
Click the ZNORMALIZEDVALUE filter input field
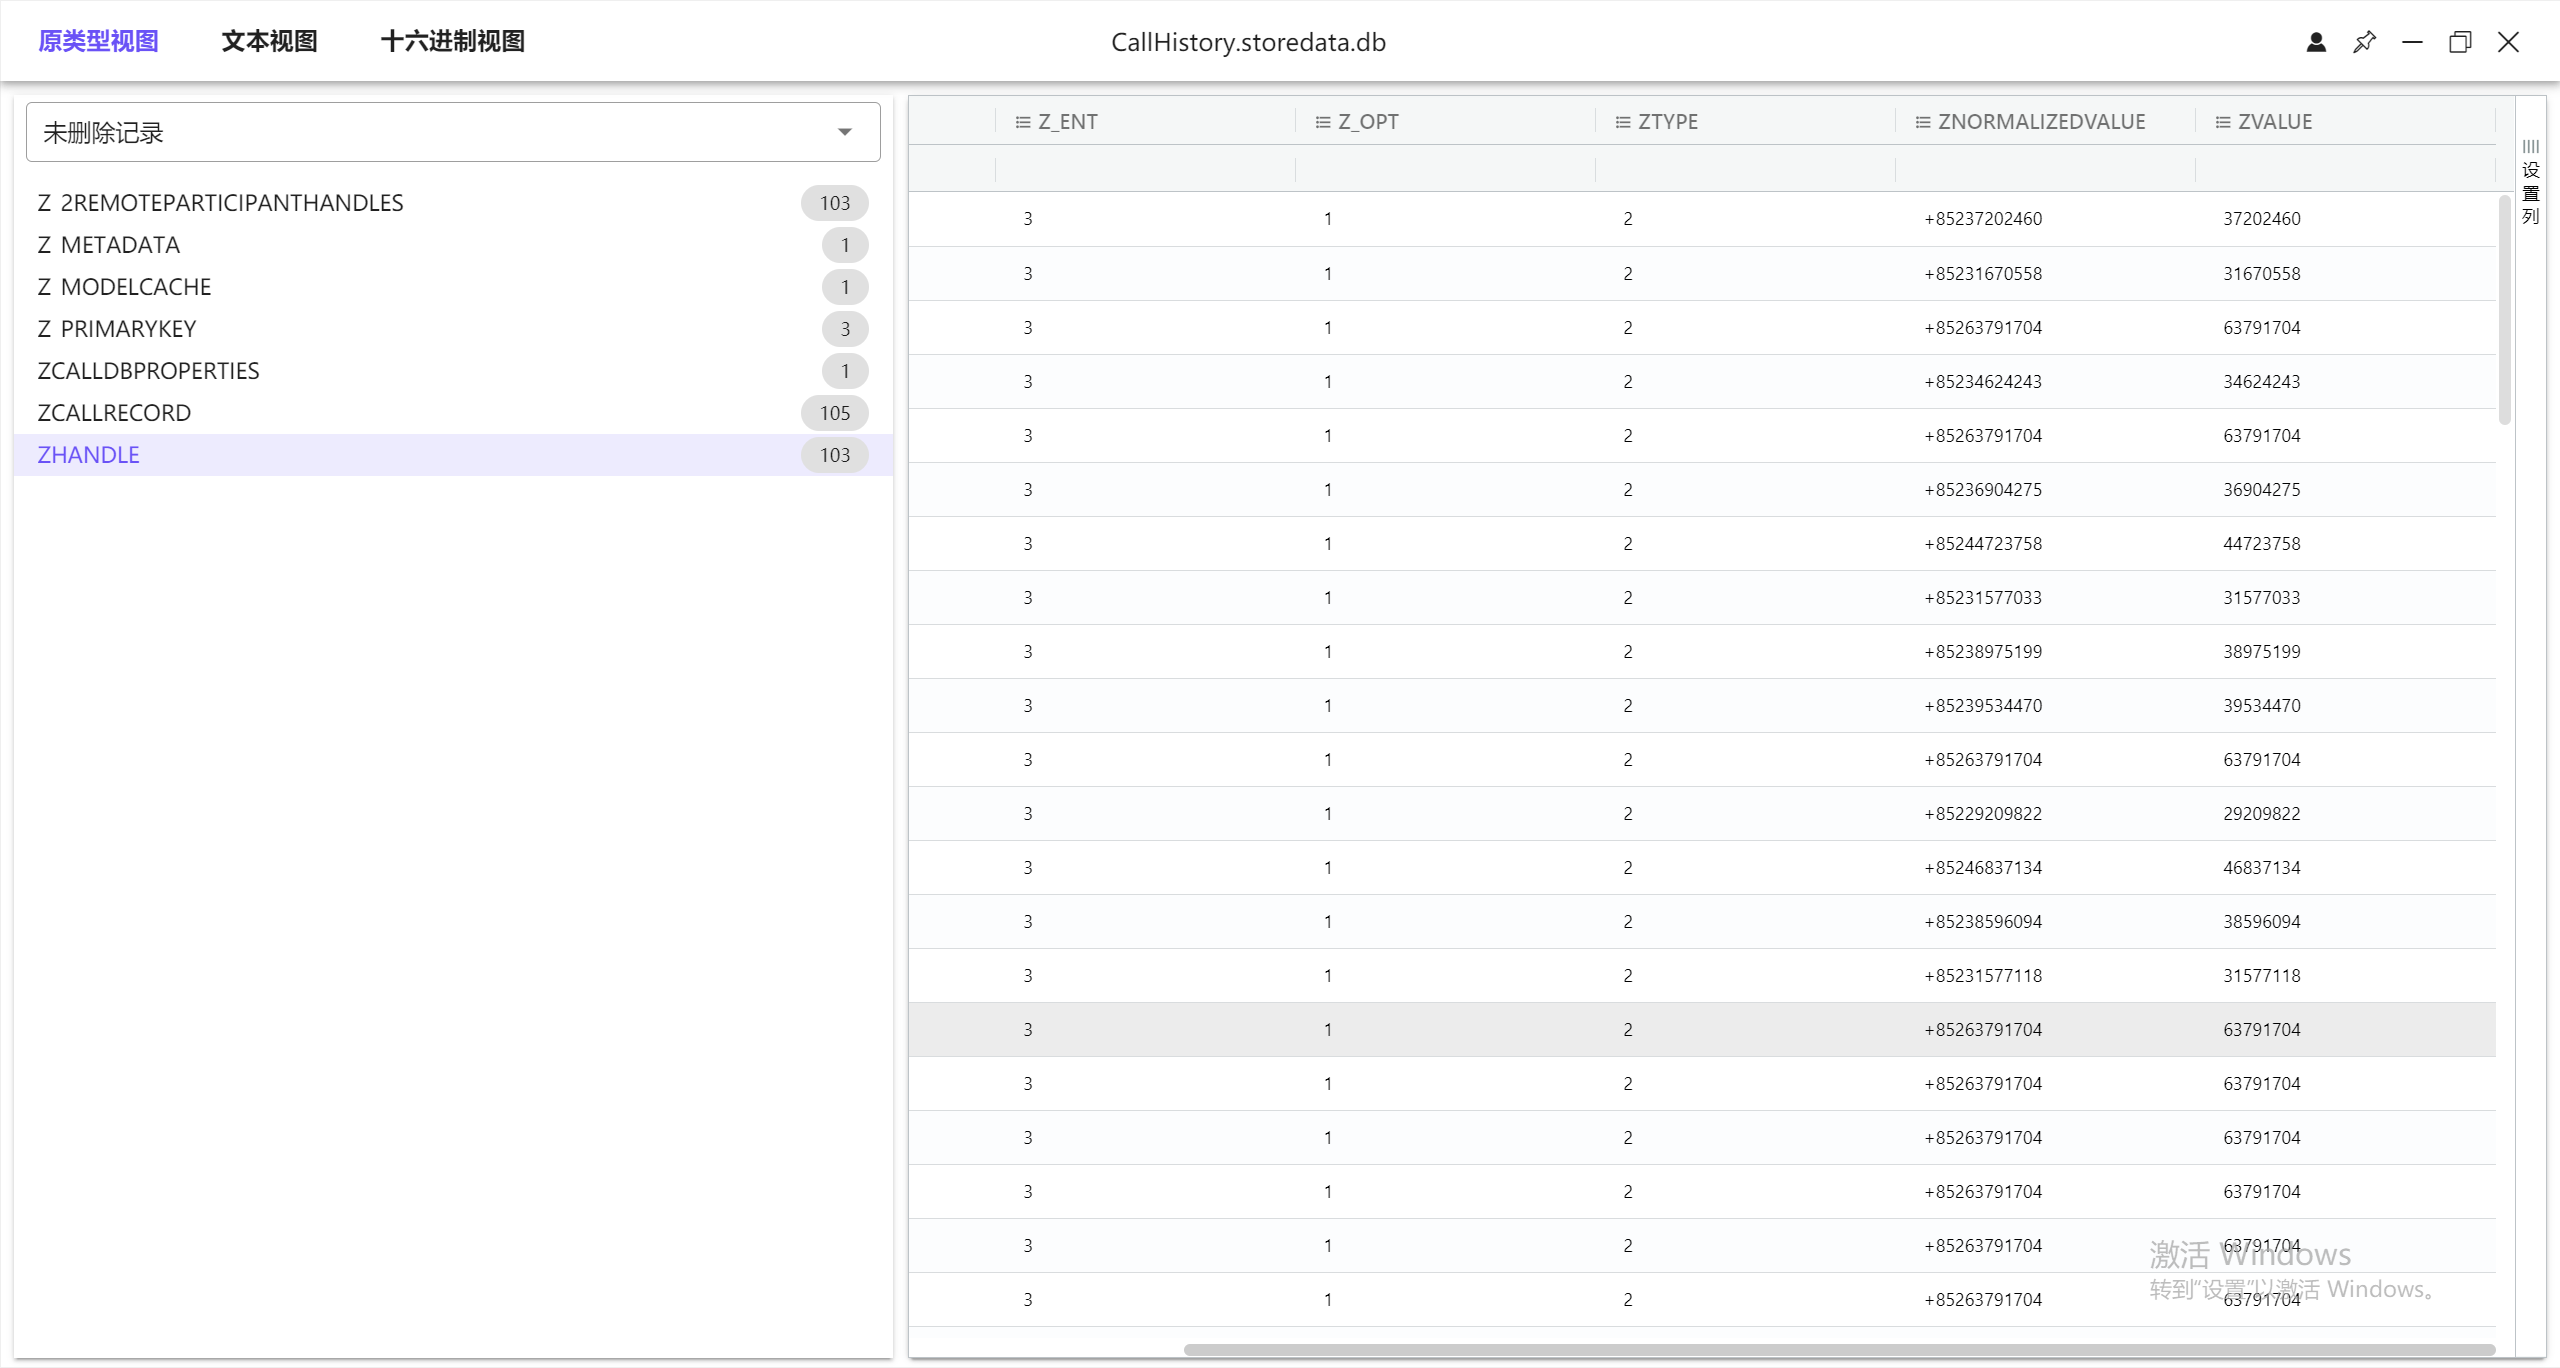2044,169
